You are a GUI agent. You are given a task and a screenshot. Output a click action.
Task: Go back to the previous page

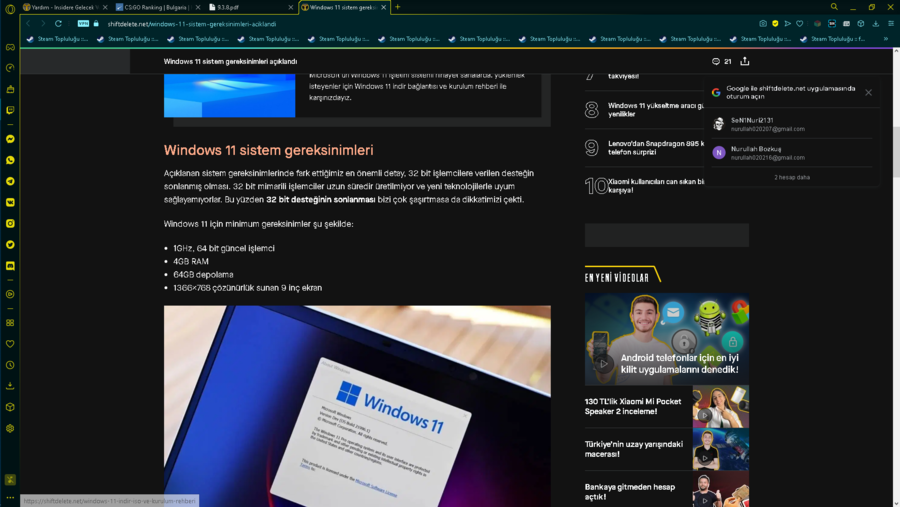[x=28, y=24]
